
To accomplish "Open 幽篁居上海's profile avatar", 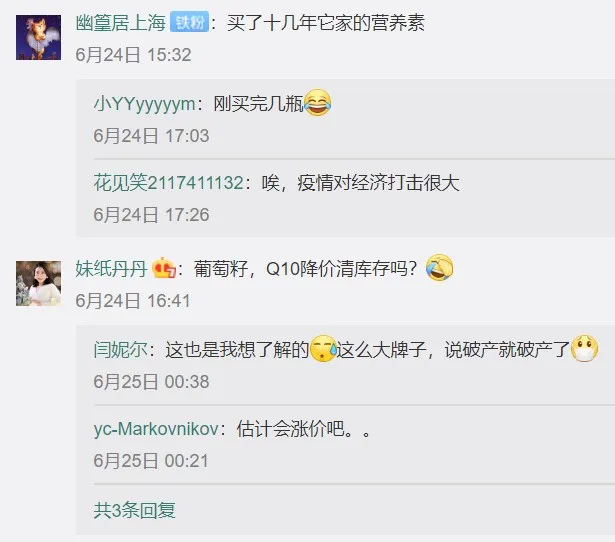I will 38,37.
